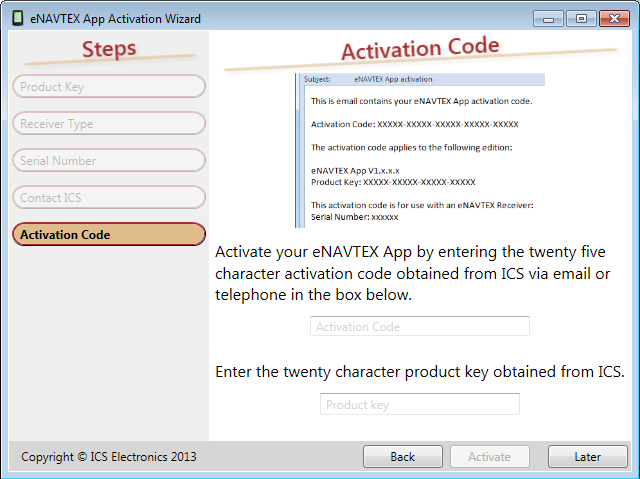Click the Activation Code input field
This screenshot has width=640, height=479.
tap(420, 326)
